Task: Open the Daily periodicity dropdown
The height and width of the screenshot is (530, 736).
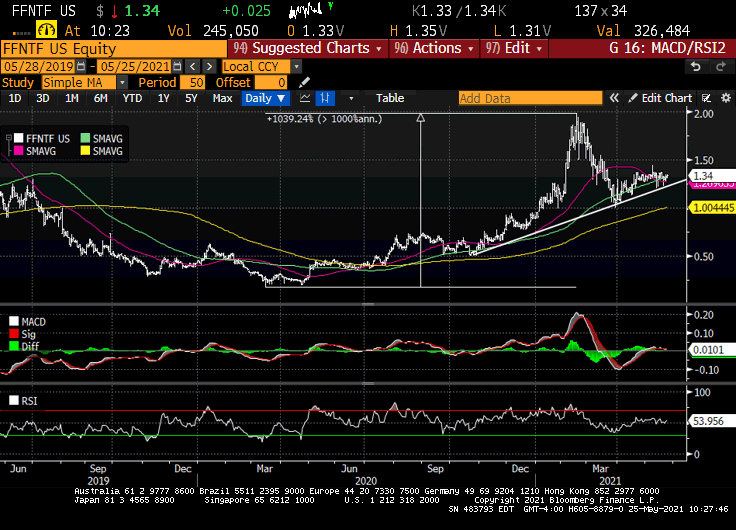Action: pyautogui.click(x=265, y=98)
